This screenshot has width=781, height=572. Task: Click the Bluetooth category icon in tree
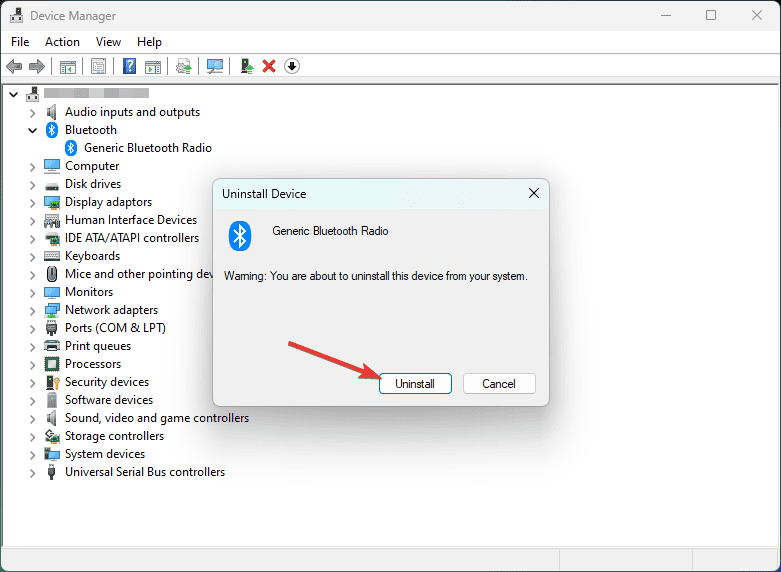52,130
